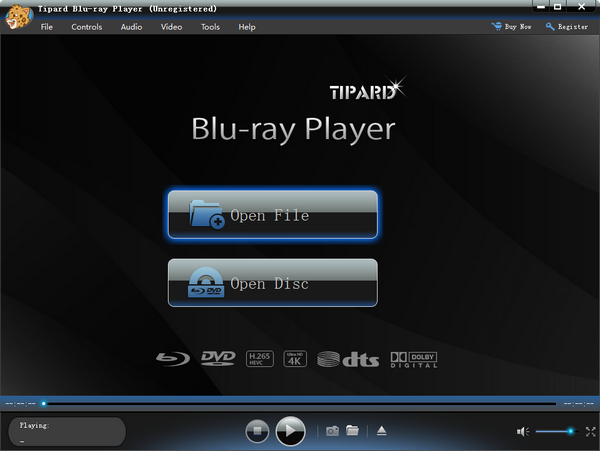Click the Buy Now cart link

point(511,27)
